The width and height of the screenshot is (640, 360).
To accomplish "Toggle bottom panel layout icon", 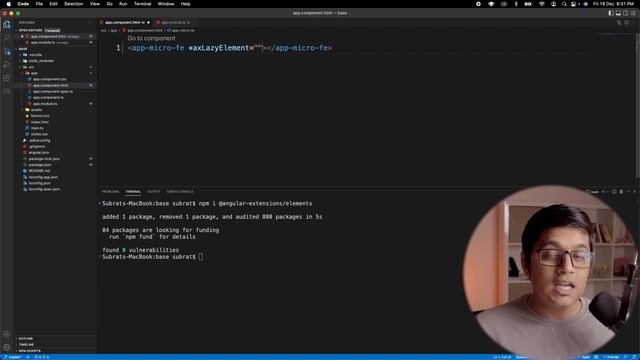I will (618, 13).
